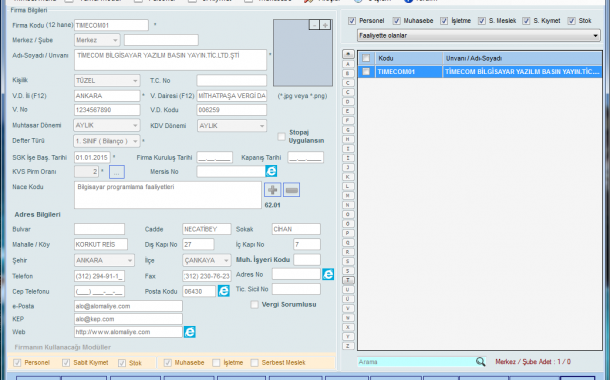Open the Web address browser icon
The image size is (610, 380).
click(x=189, y=332)
